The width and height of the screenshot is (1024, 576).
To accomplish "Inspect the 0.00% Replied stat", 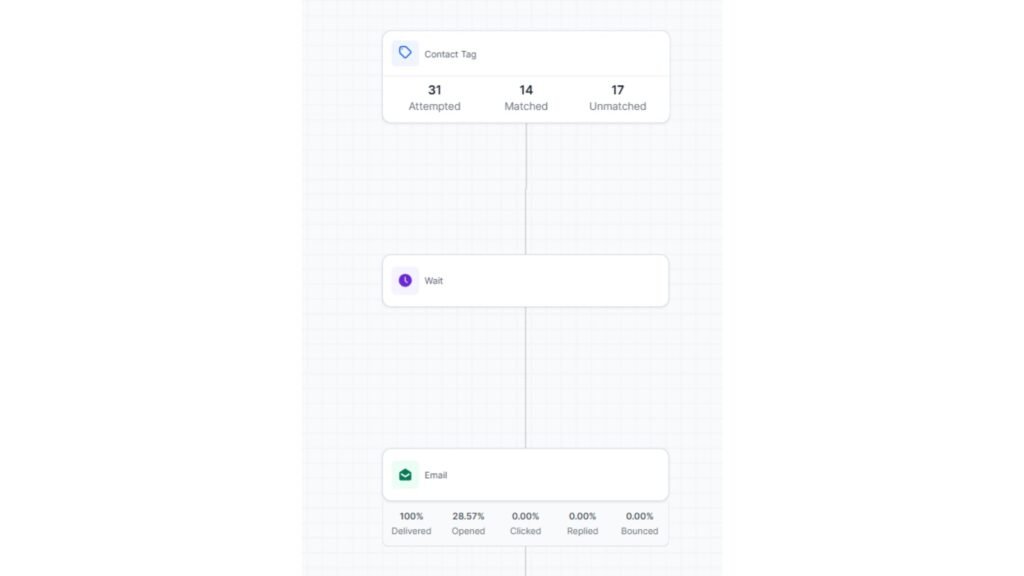I will pyautogui.click(x=582, y=523).
